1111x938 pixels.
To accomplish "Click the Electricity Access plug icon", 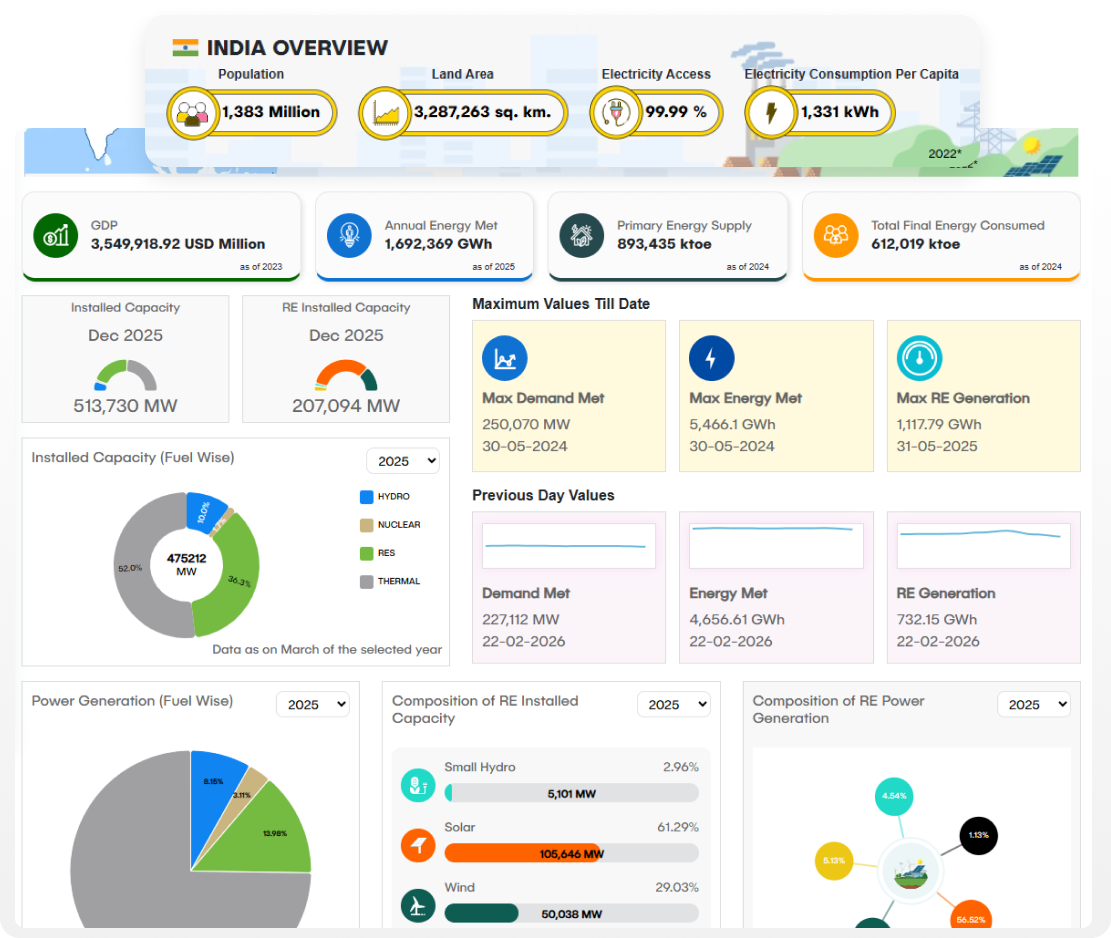I will tap(613, 112).
